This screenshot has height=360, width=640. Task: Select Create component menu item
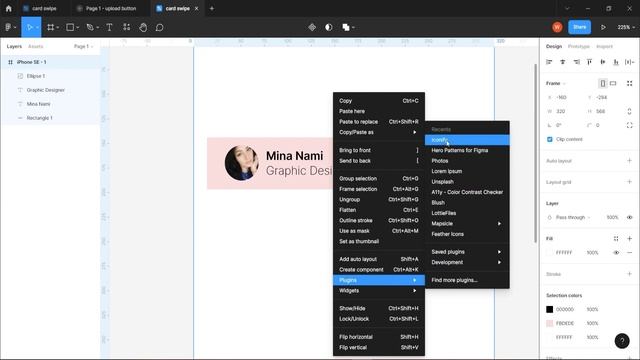[379, 269]
